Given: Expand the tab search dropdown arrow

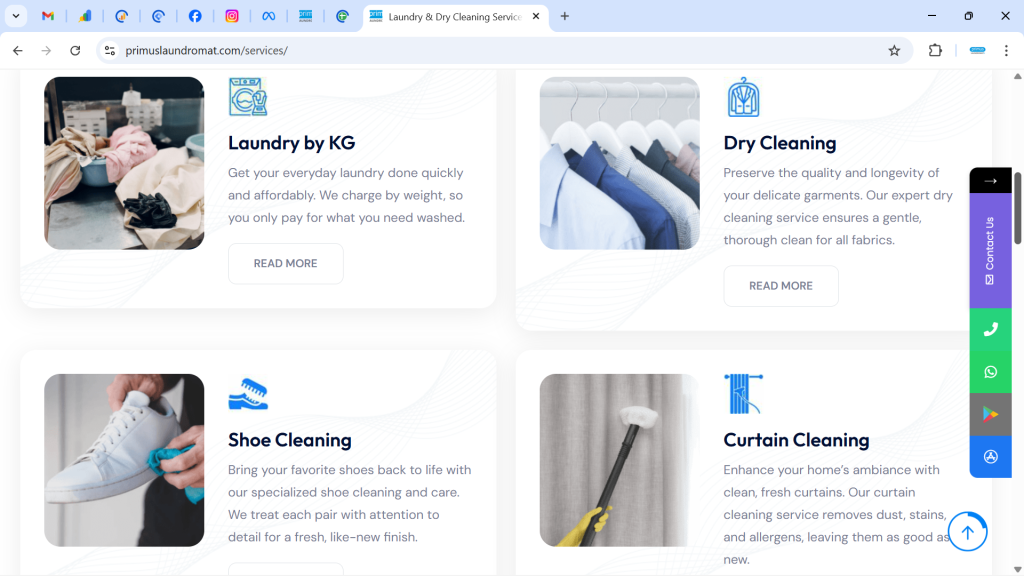Looking at the screenshot, I should (17, 16).
